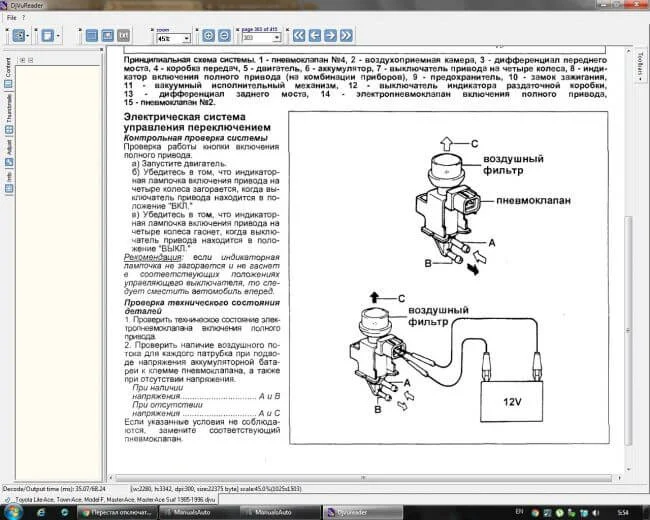Go to the first page

click(x=299, y=35)
